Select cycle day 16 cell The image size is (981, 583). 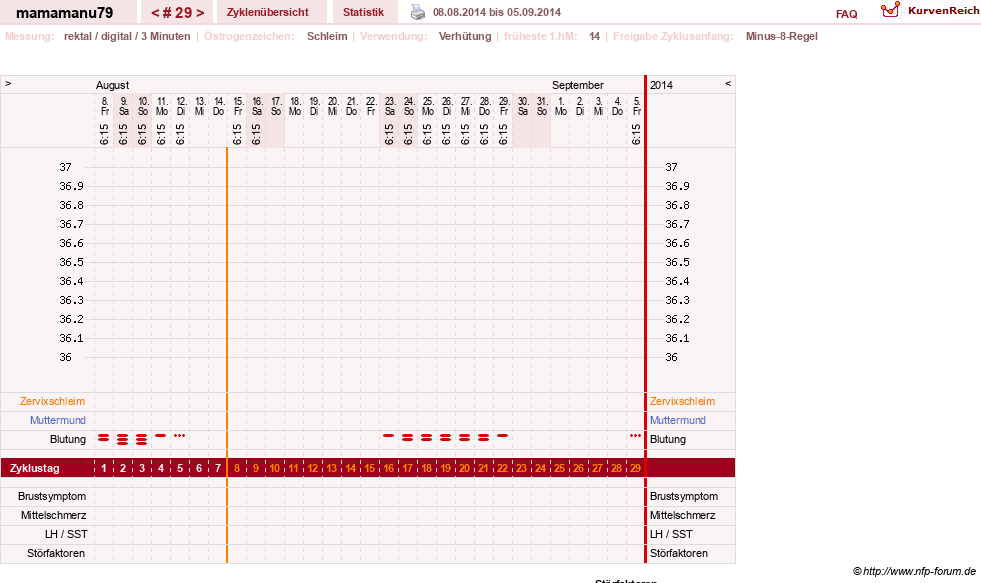point(389,468)
